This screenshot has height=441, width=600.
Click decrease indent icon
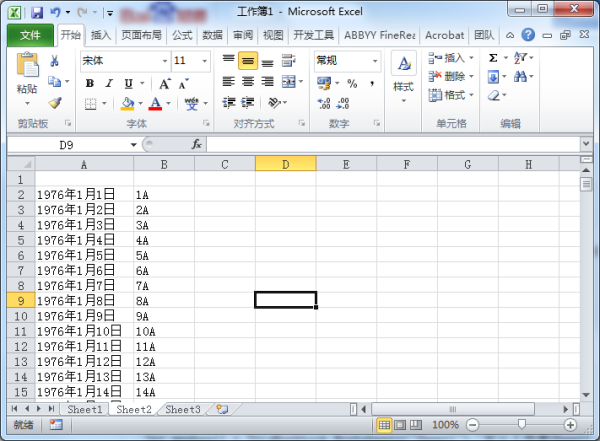pos(229,103)
